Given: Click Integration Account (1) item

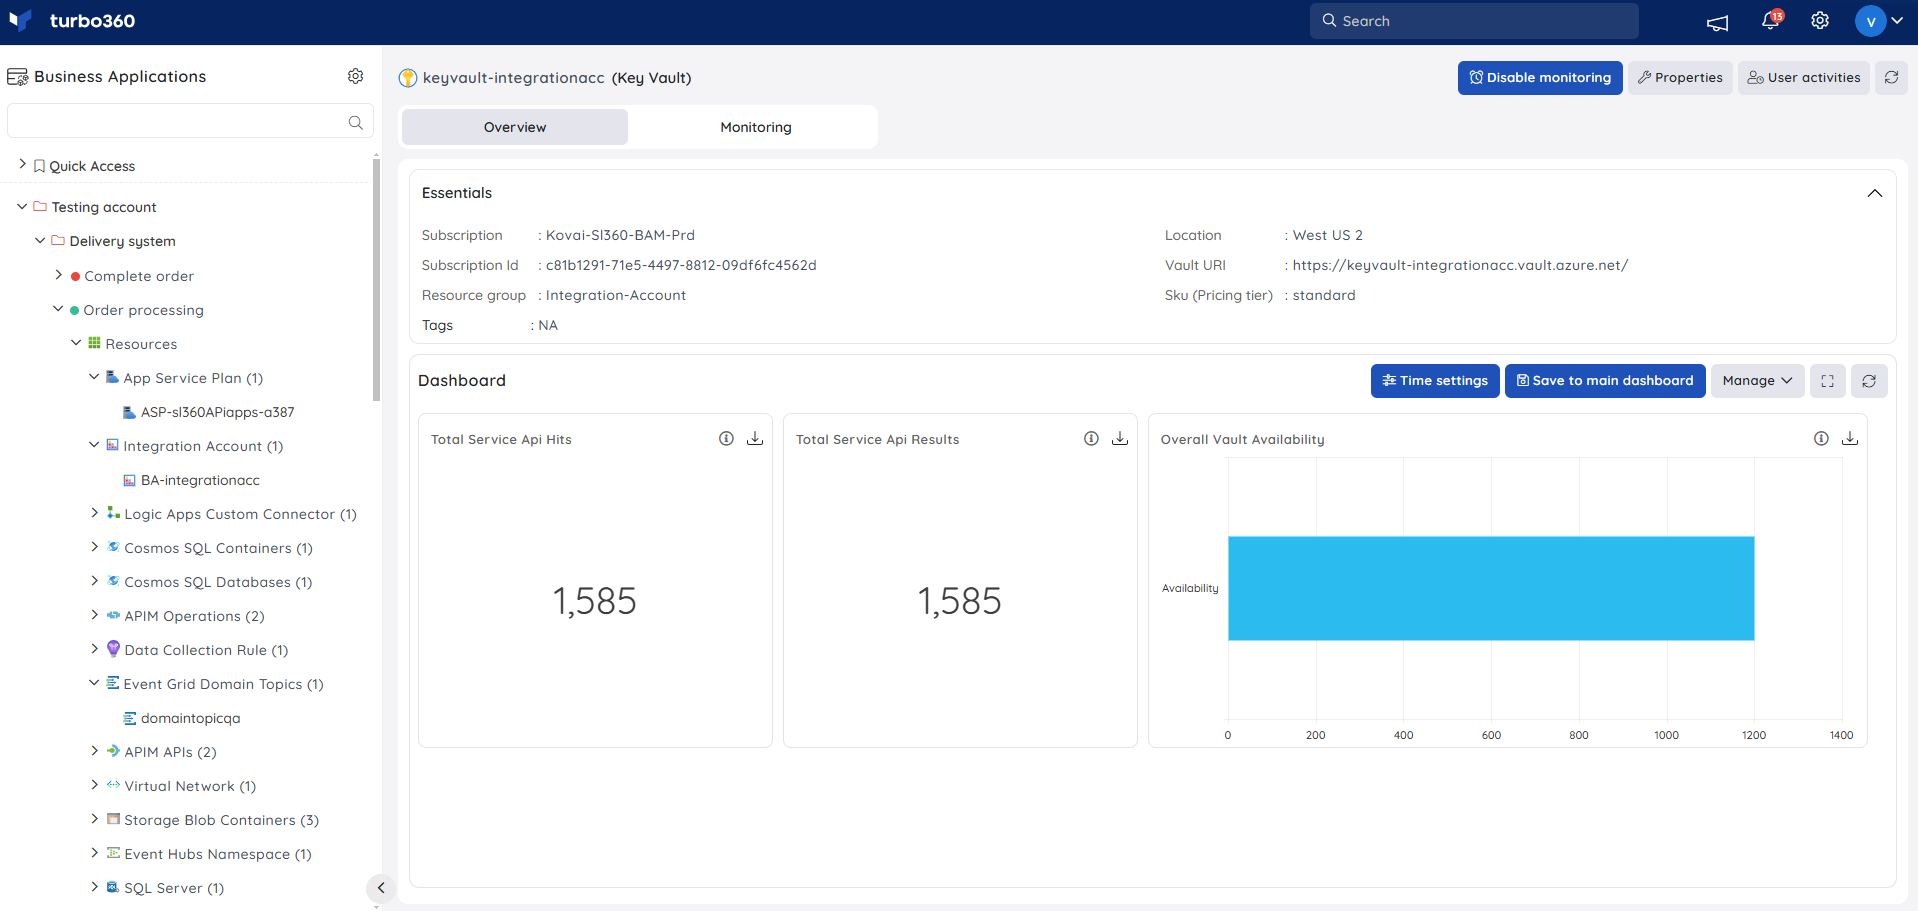Looking at the screenshot, I should (203, 446).
